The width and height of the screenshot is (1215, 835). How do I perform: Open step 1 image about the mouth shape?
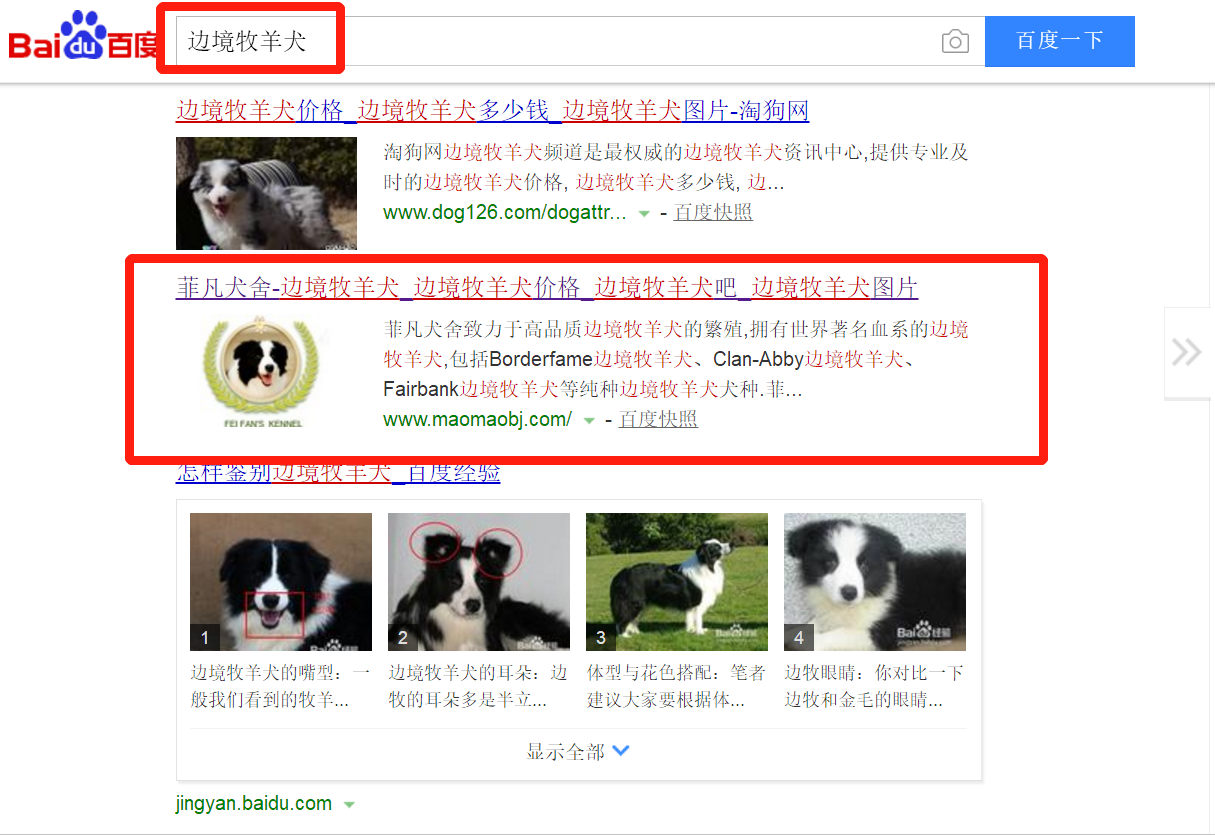[x=281, y=582]
